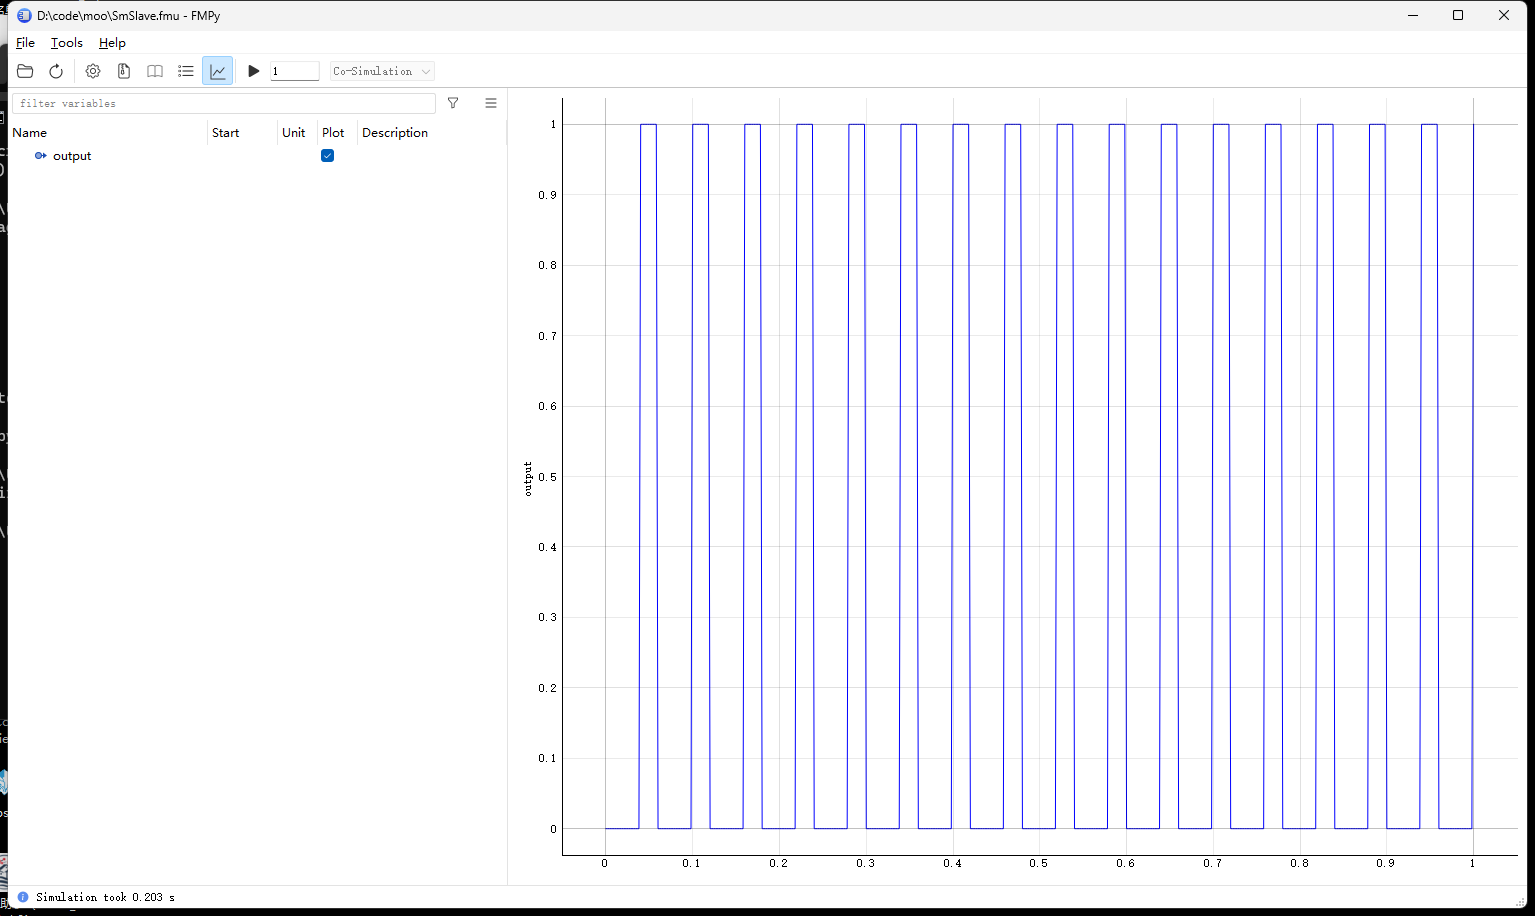The image size is (1535, 916).
Task: Reload the FMU with the refresh icon
Action: [x=56, y=71]
